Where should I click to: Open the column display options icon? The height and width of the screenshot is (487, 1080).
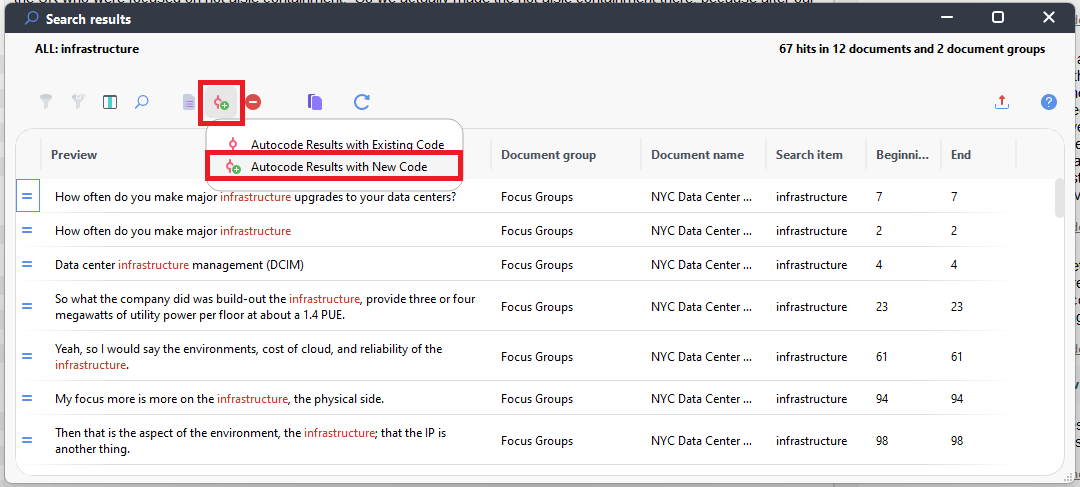(x=110, y=103)
